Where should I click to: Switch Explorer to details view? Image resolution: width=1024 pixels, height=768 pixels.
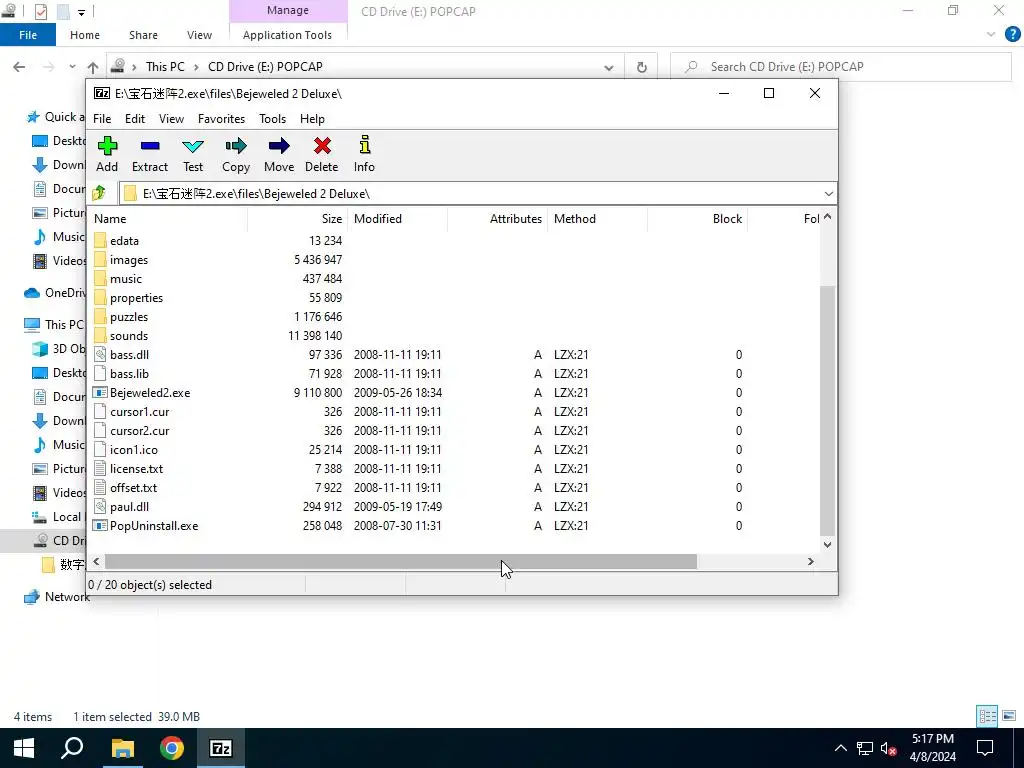987,716
